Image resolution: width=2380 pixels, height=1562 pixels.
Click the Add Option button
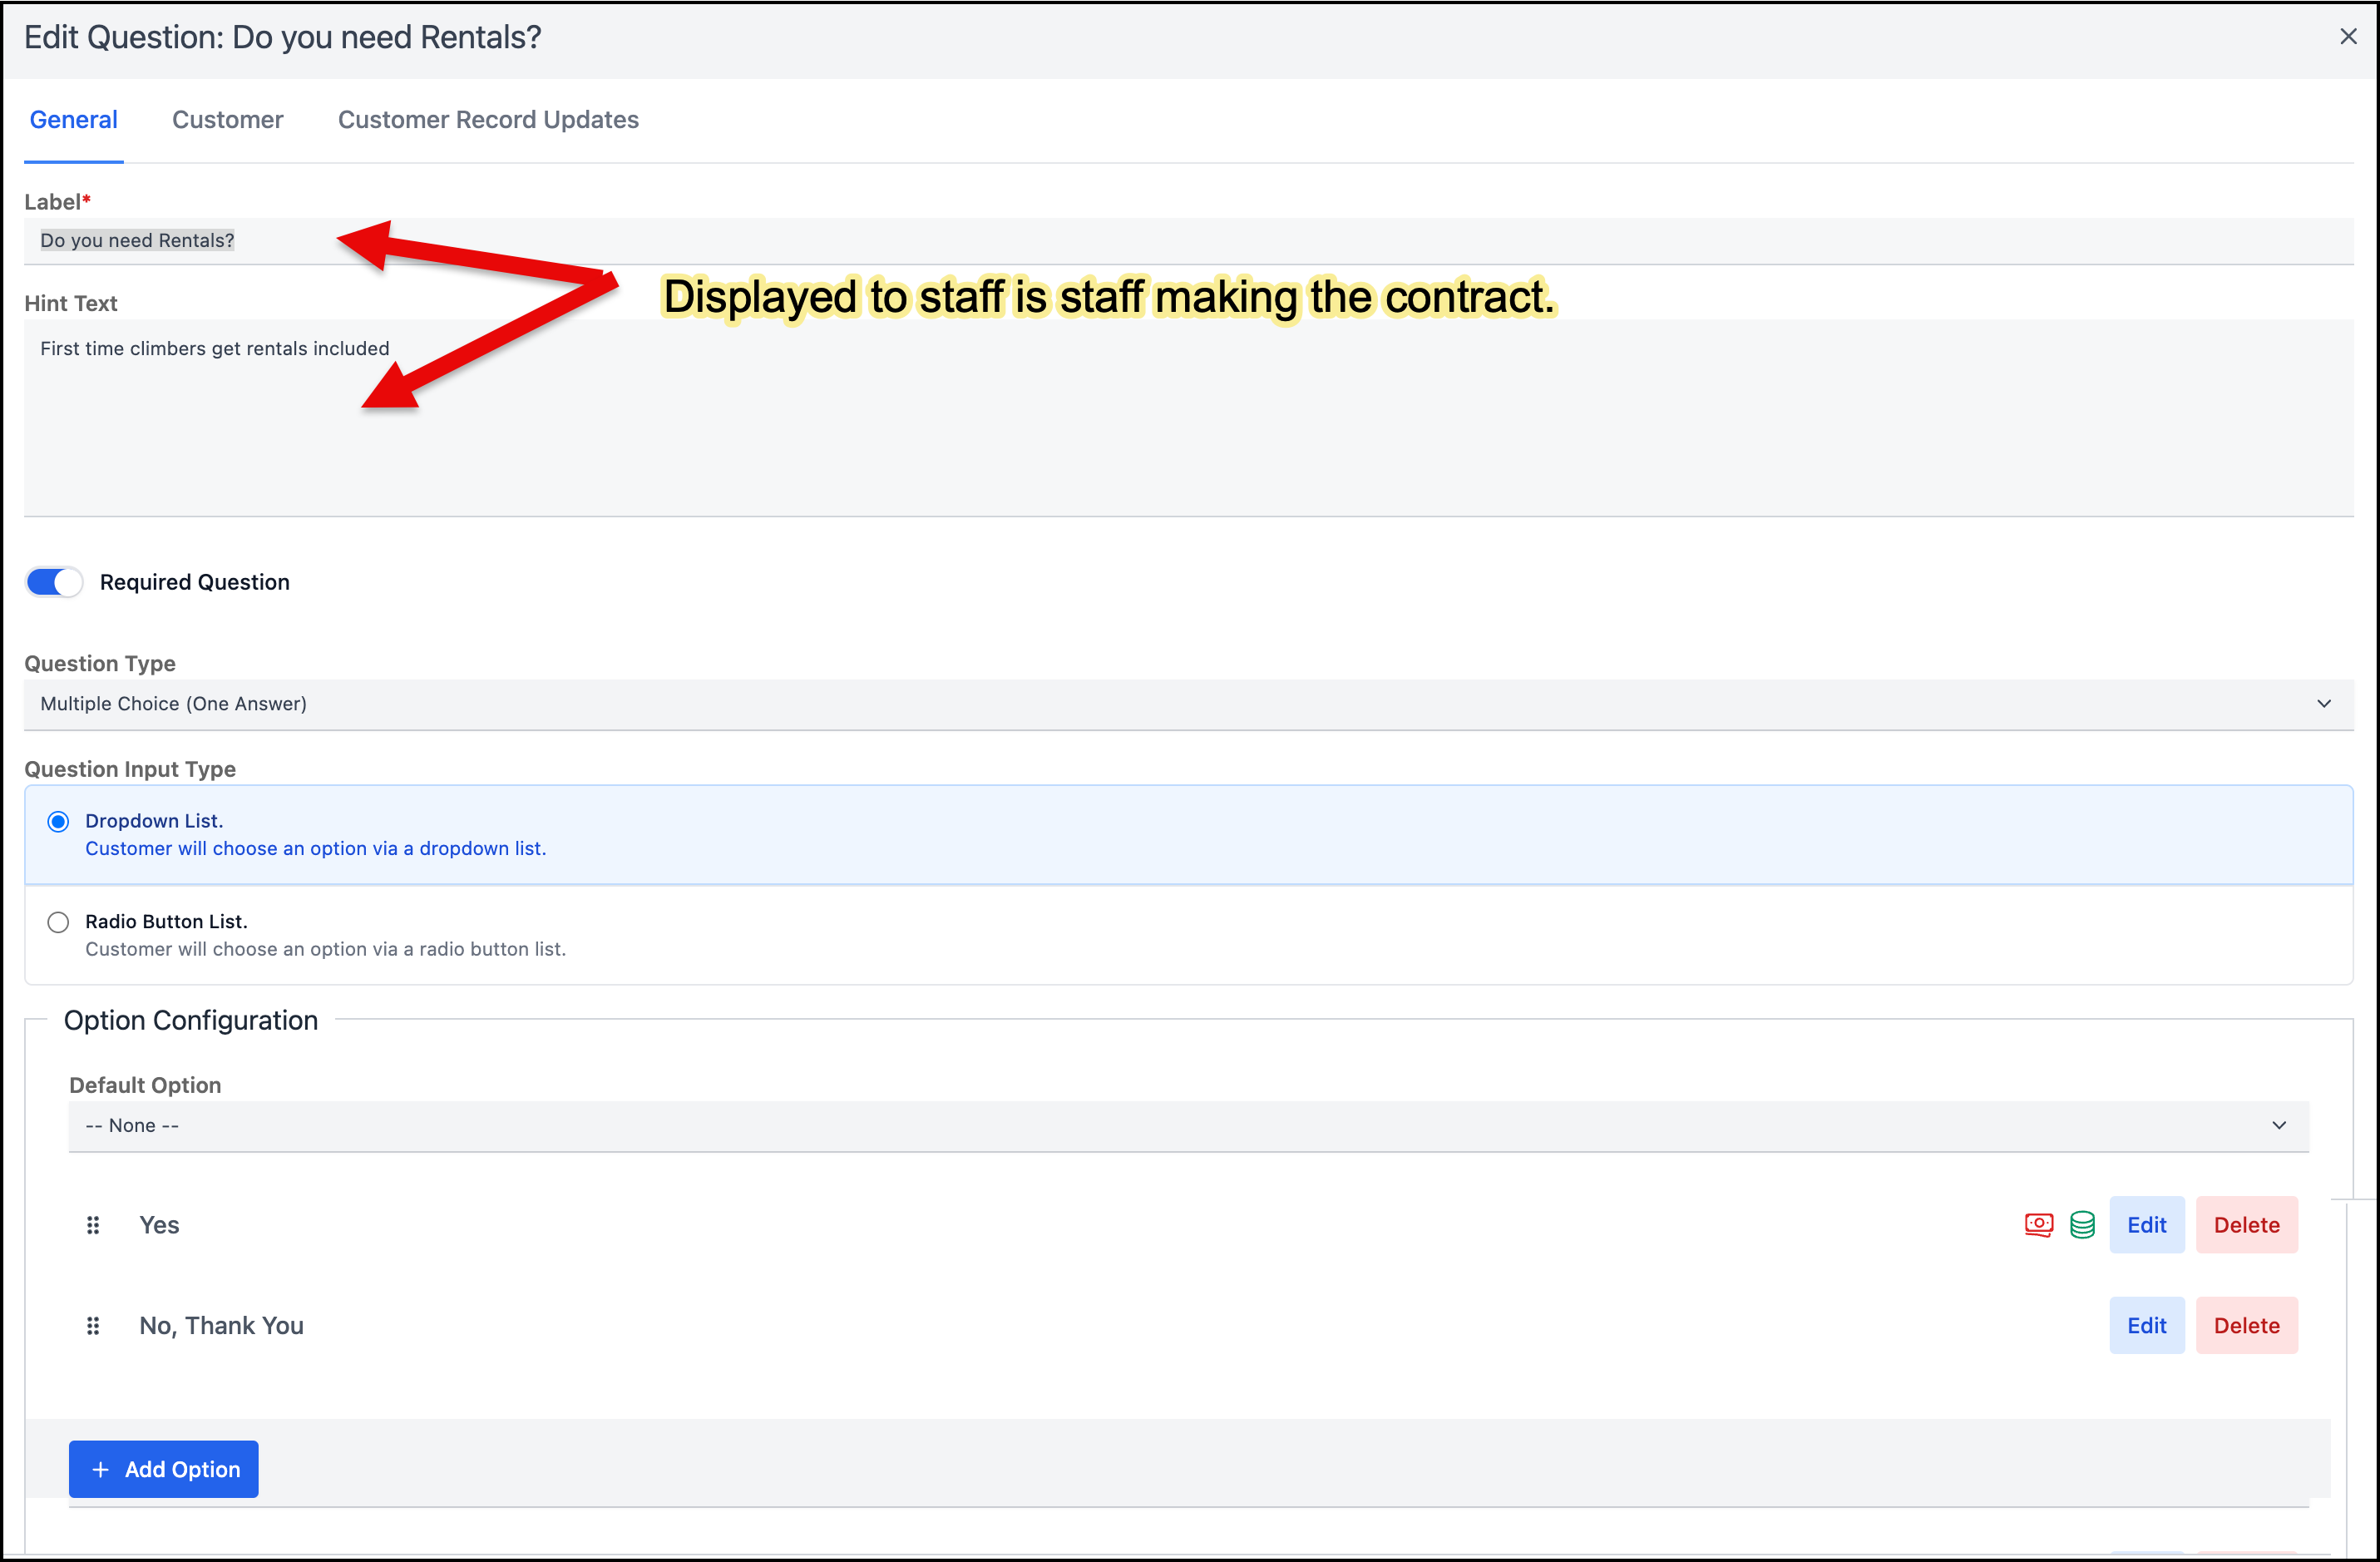[x=164, y=1469]
